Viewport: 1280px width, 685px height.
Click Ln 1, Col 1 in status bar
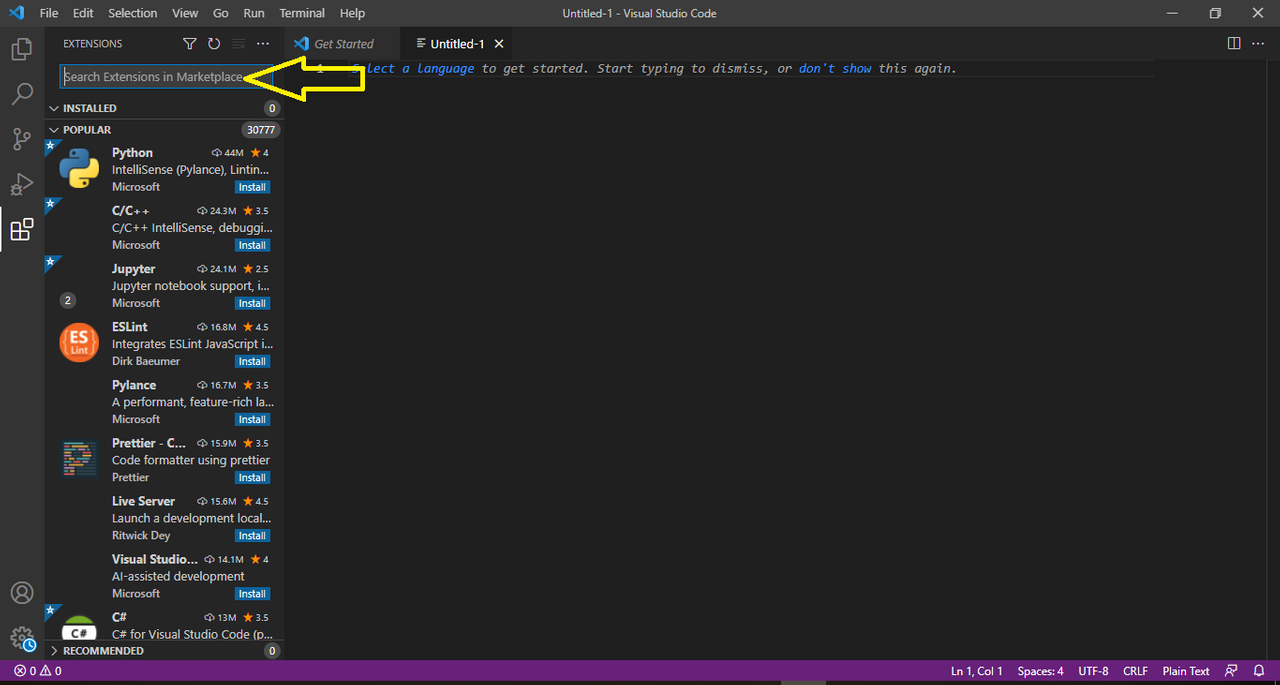[977, 671]
